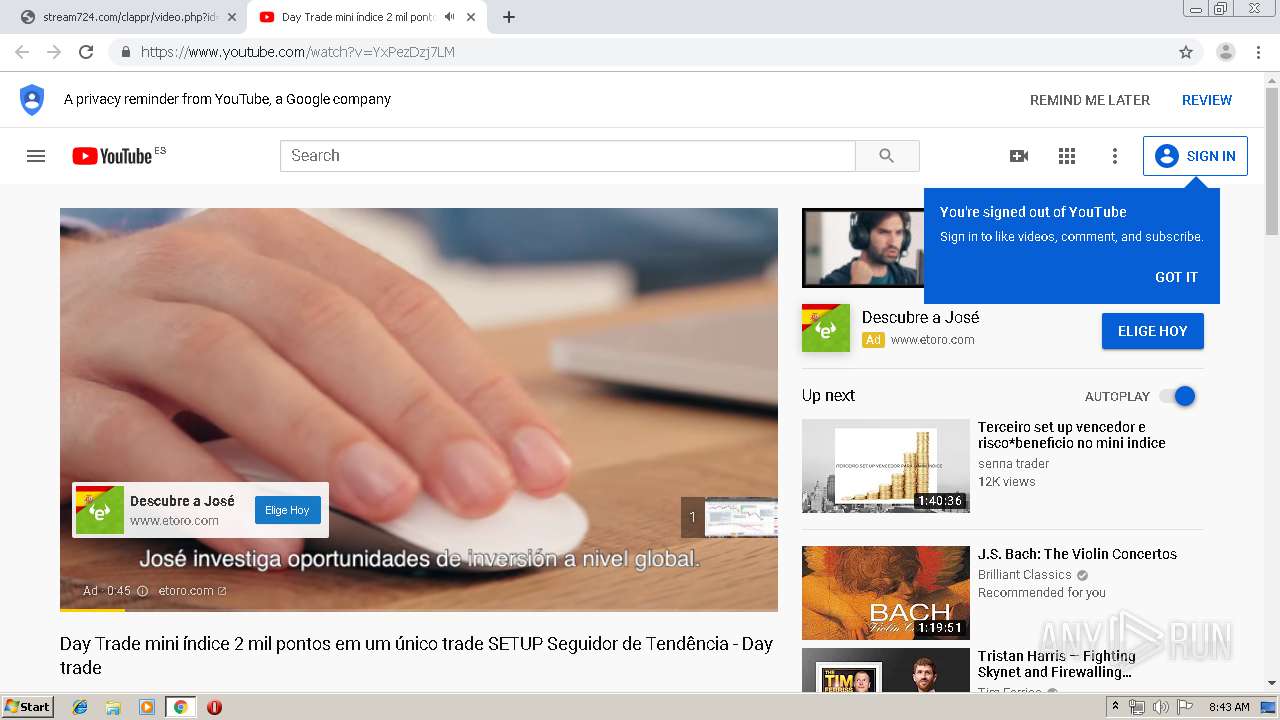1280x720 pixels.
Task: Click the ad info icon beside 0:45
Action: click(x=142, y=591)
